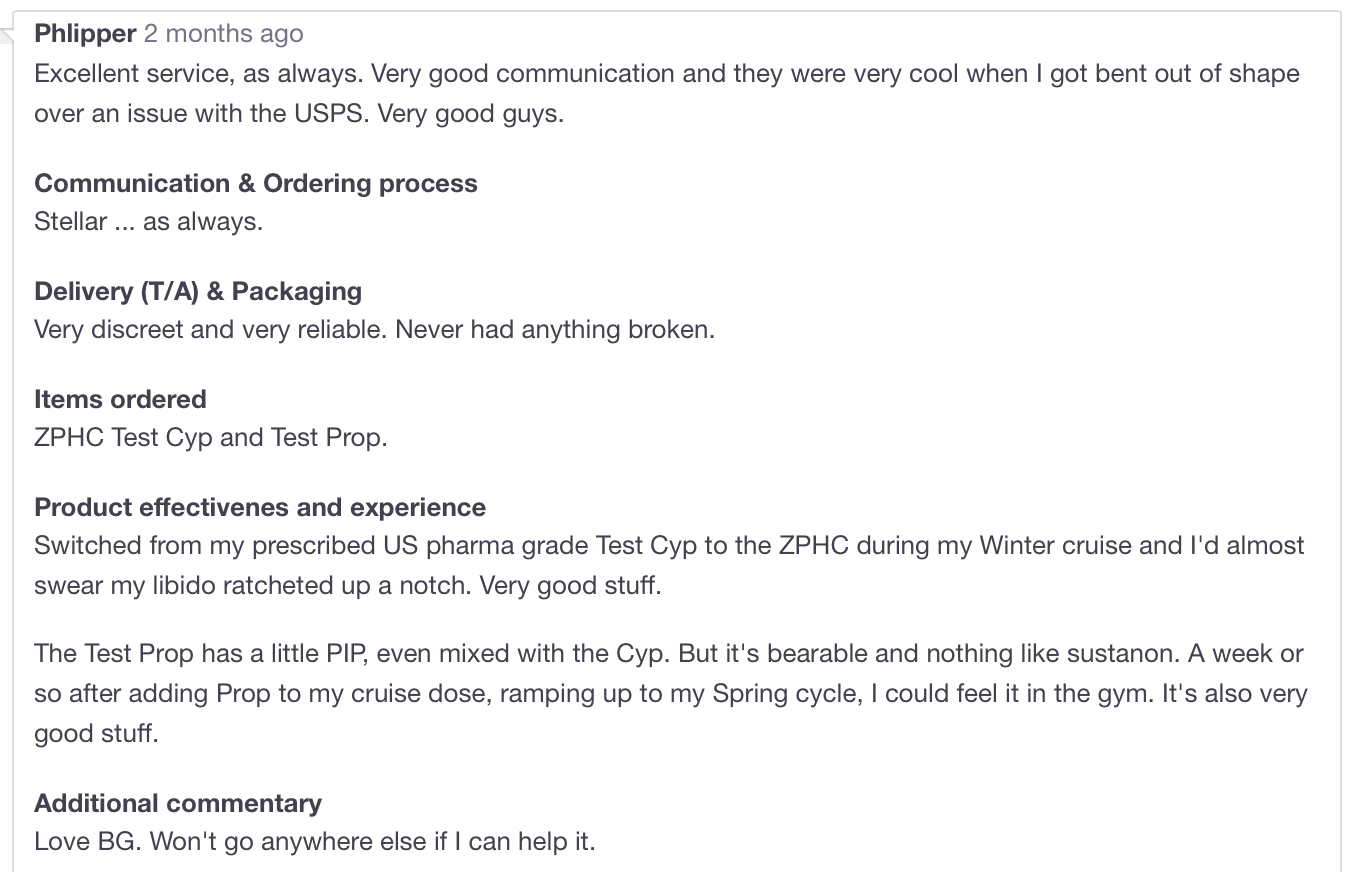Image resolution: width=1358 pixels, height=872 pixels.
Task: Select the 'Items ordered' heading
Action: [x=120, y=399]
